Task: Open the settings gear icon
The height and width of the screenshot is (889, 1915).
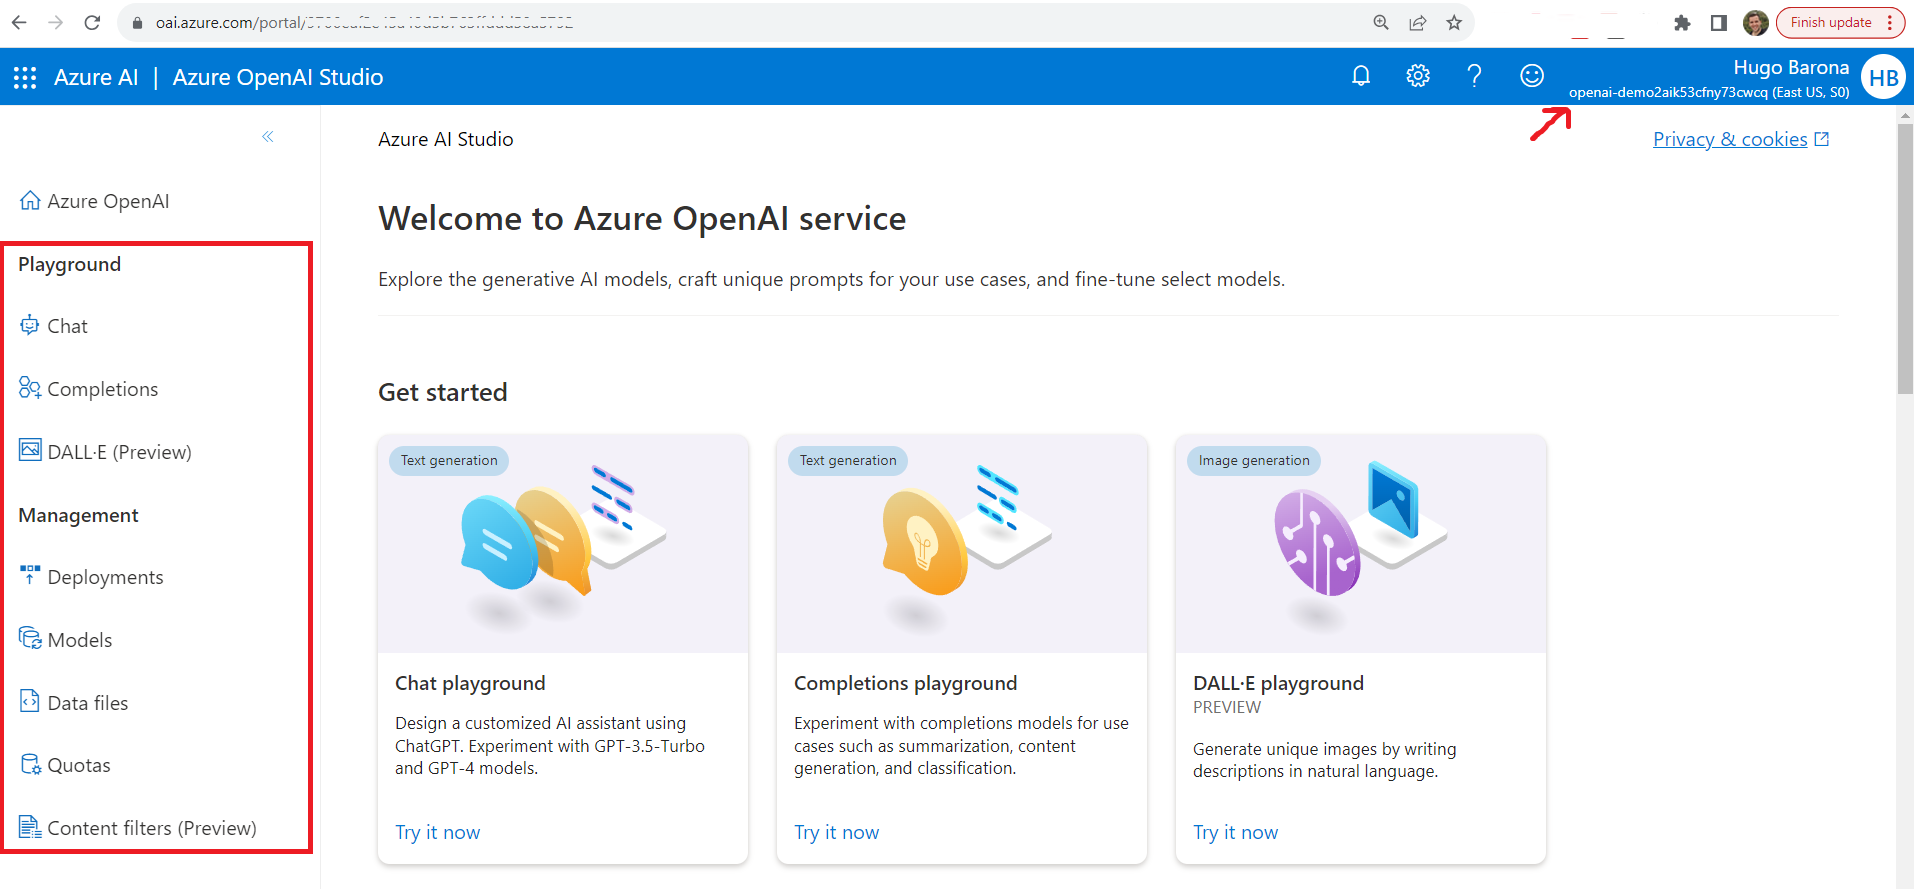Action: coord(1417,76)
